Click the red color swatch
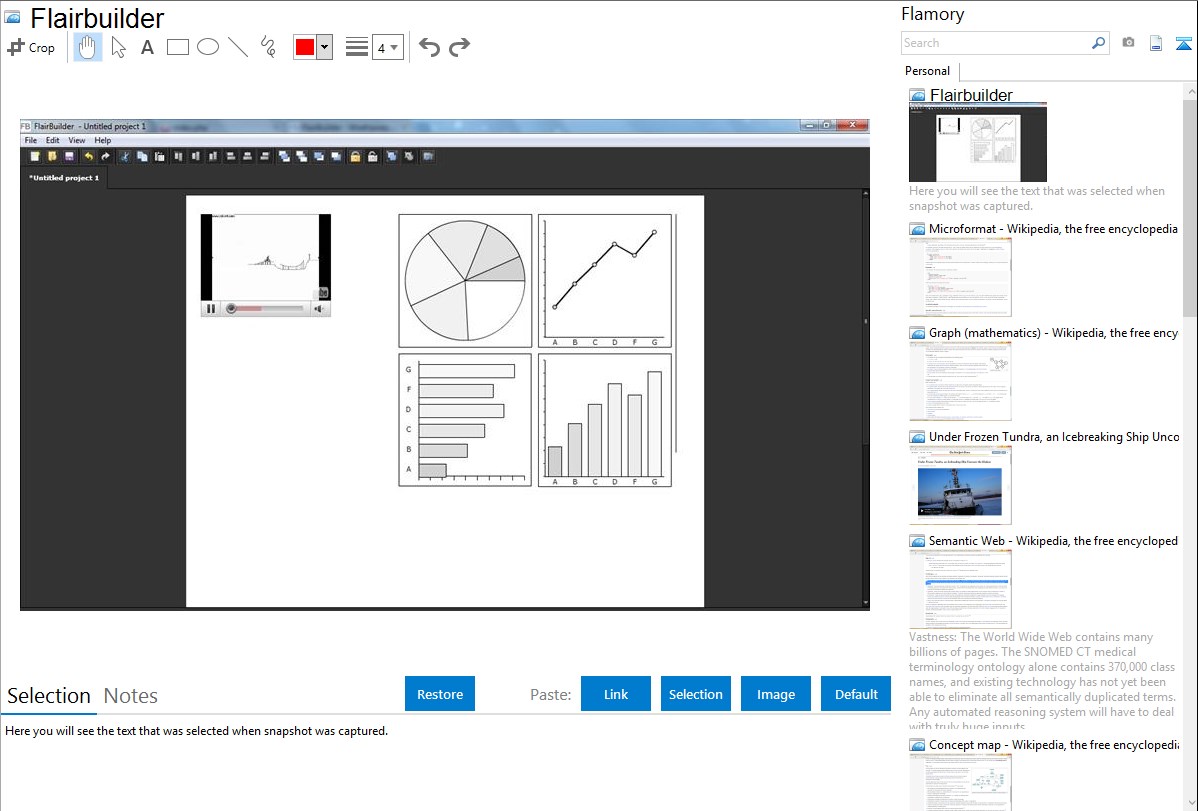 pos(305,47)
